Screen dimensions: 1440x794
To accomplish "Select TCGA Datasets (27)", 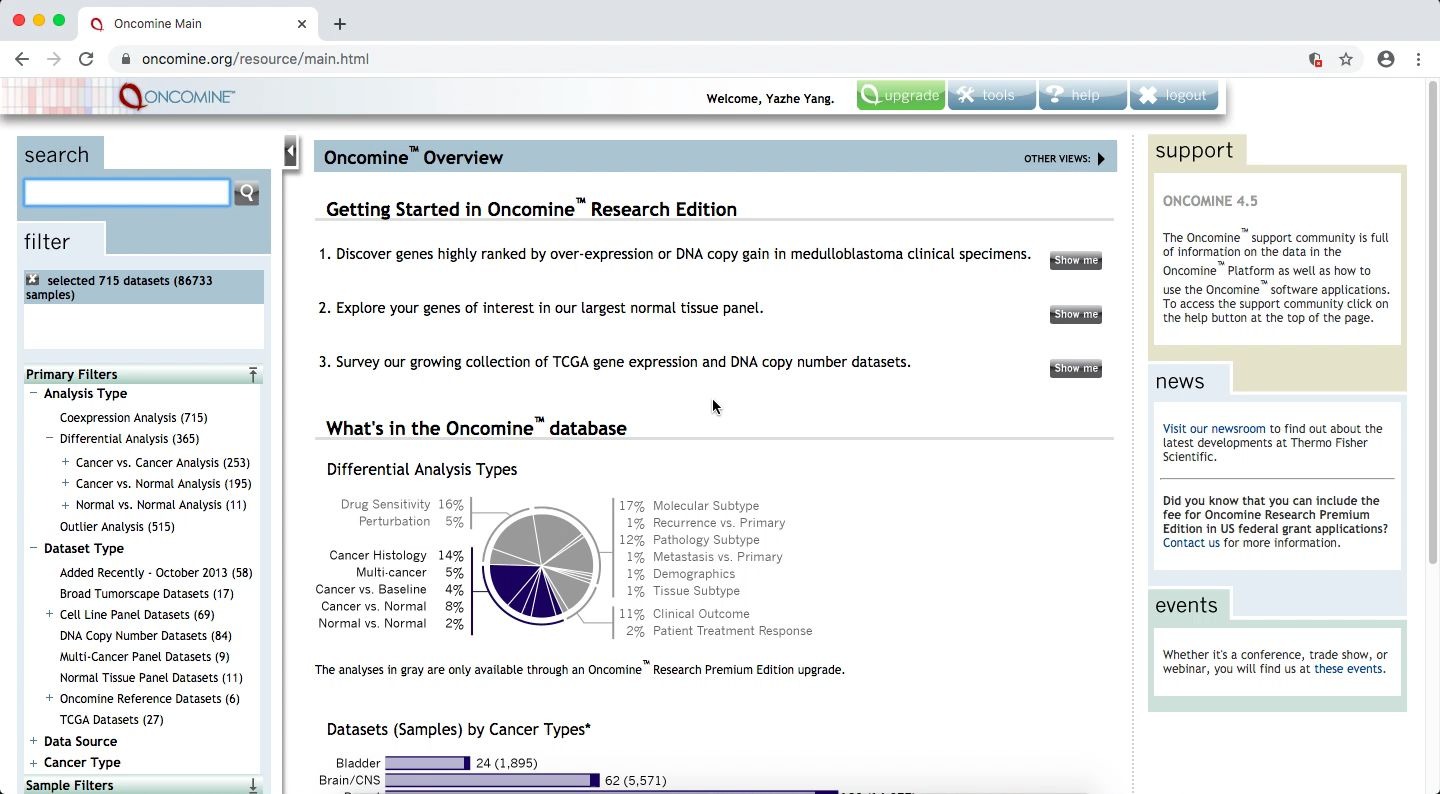I will click(x=111, y=720).
